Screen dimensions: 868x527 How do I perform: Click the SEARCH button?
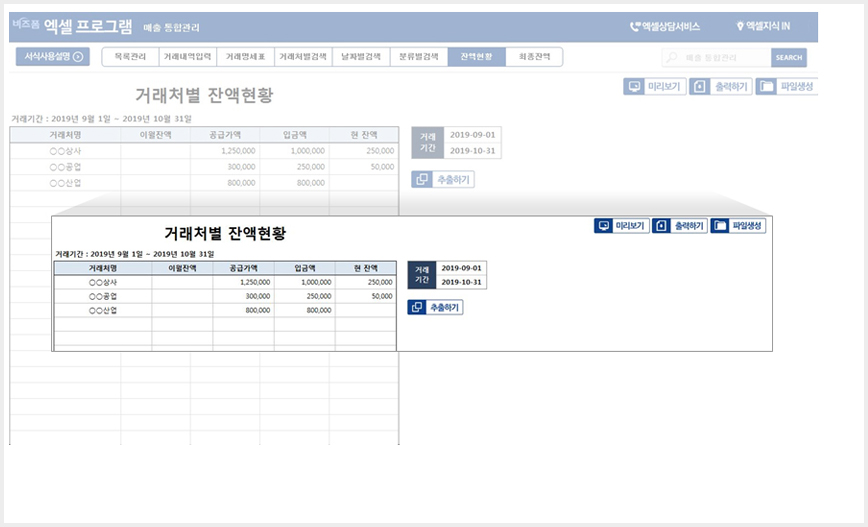[789, 58]
